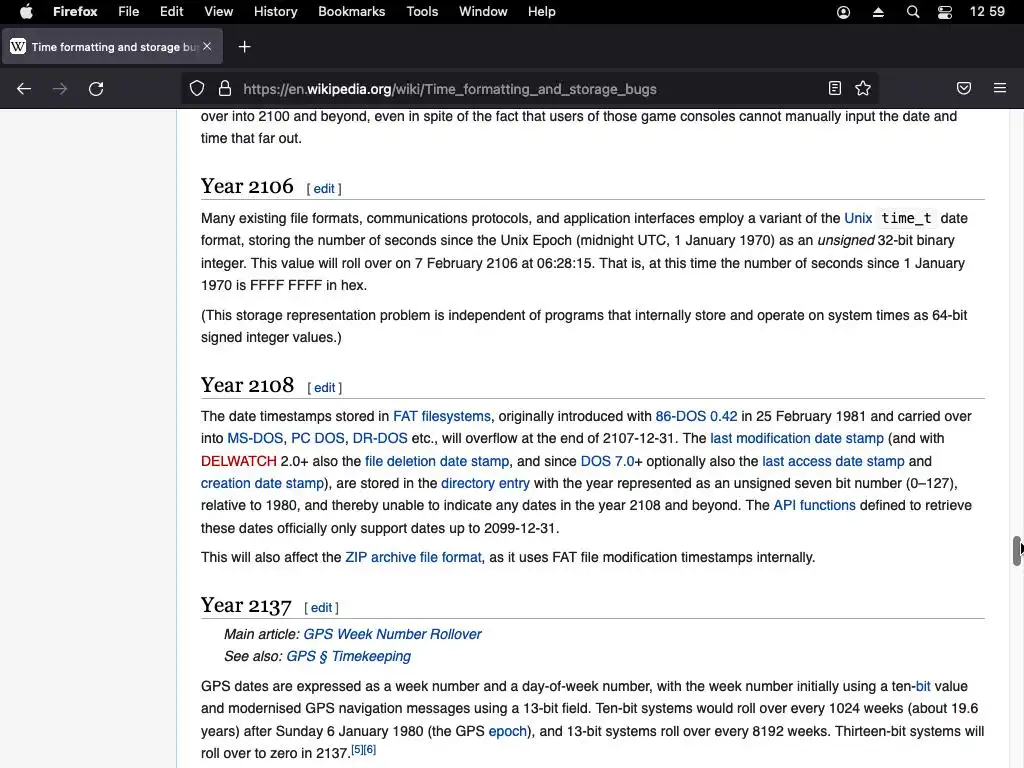Edit the Year 2137 section
The height and width of the screenshot is (768, 1024).
click(321, 608)
